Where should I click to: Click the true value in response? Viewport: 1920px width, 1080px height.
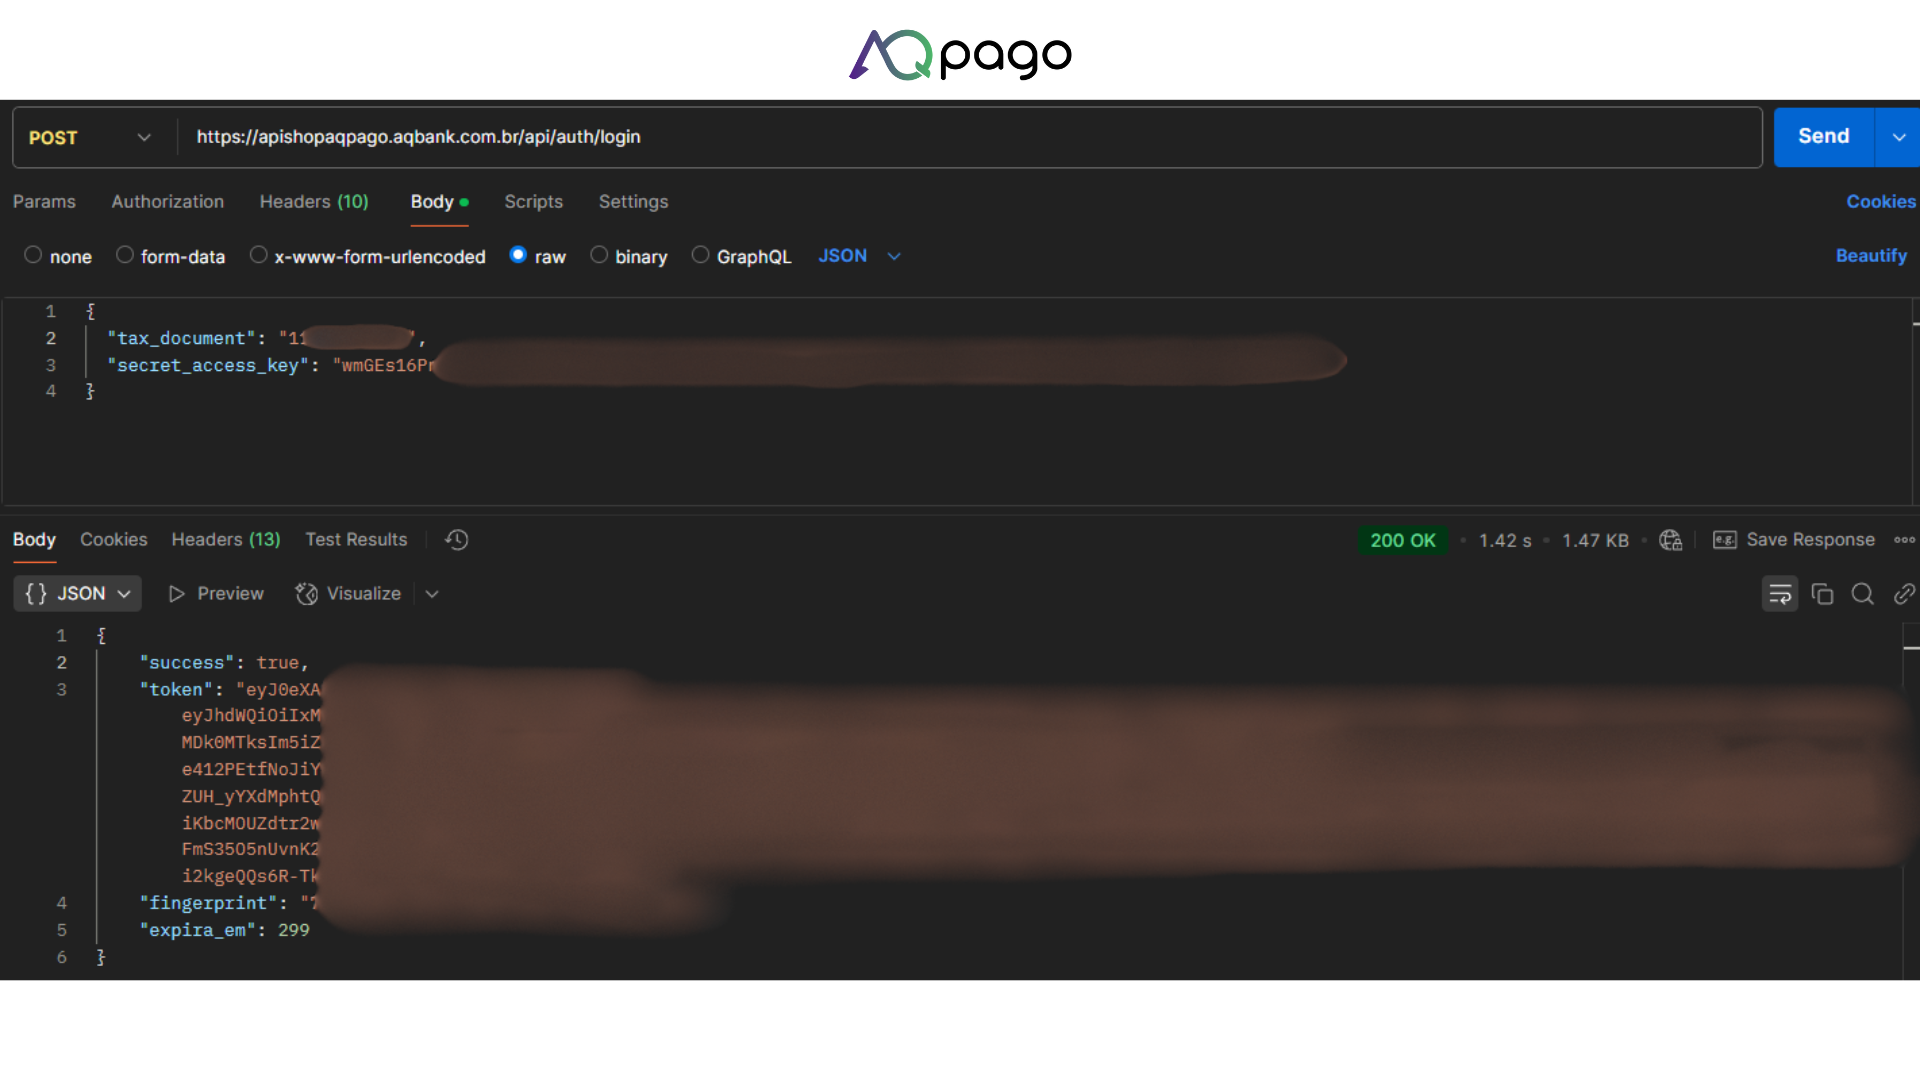[x=277, y=663]
